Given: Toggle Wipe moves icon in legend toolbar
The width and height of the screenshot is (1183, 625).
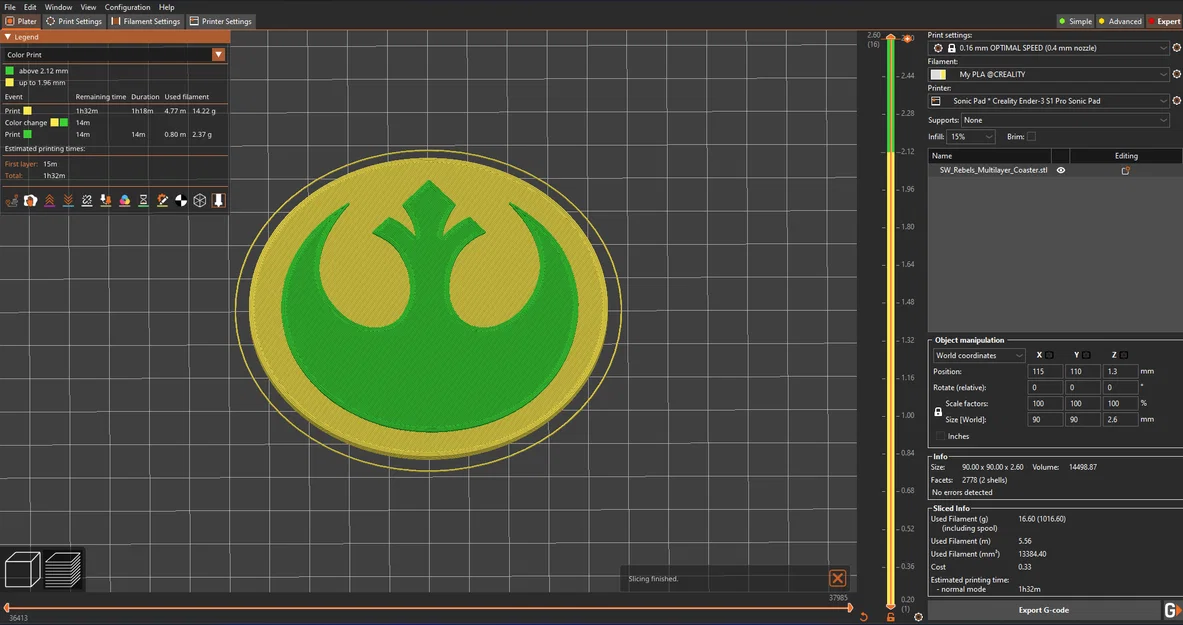Looking at the screenshot, I should coord(30,200).
